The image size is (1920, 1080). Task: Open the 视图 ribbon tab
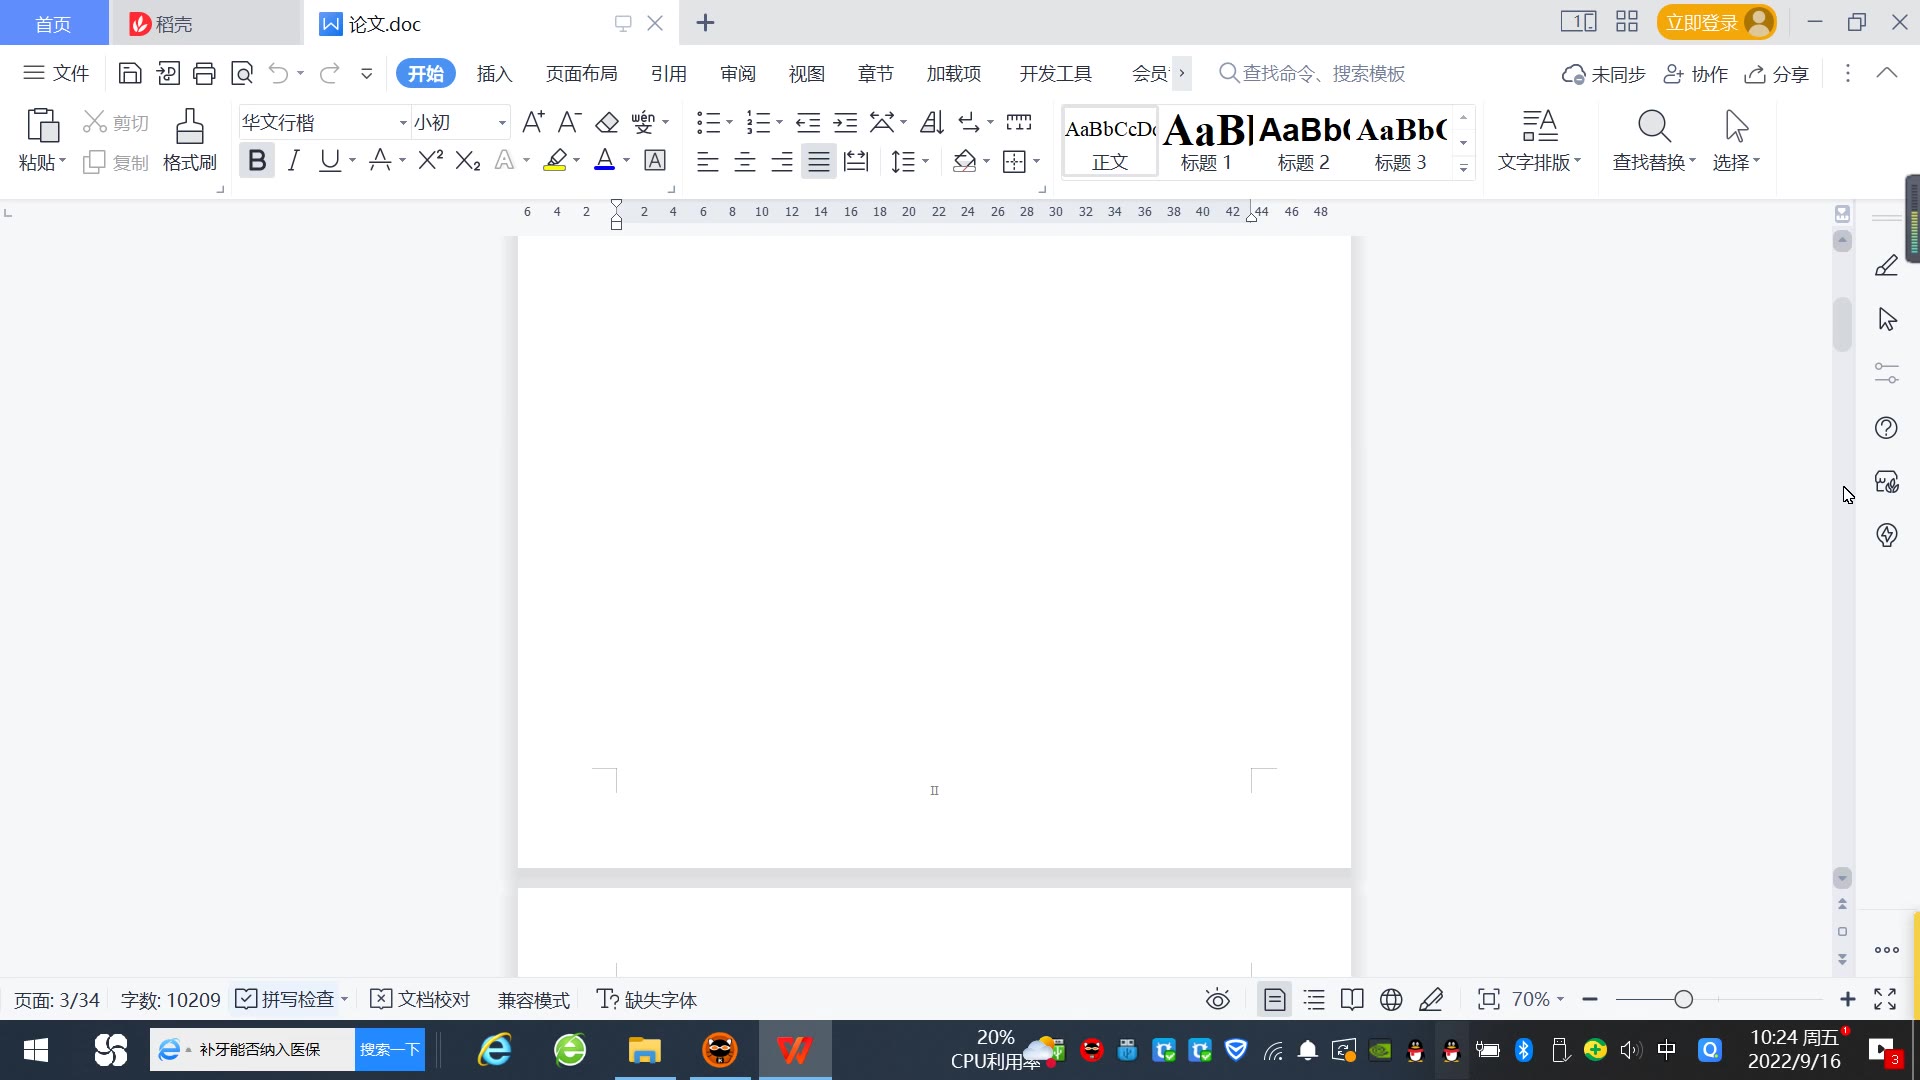806,73
